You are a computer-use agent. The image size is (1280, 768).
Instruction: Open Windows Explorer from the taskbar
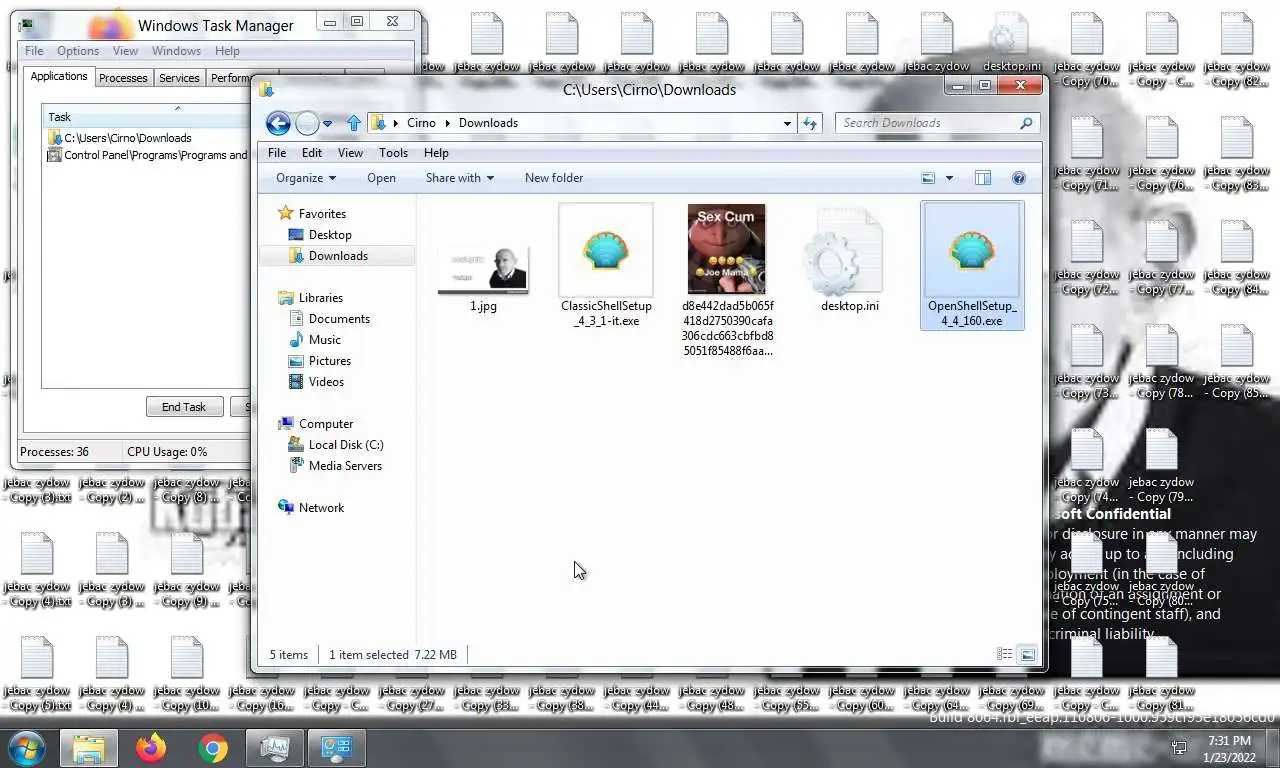coord(89,748)
